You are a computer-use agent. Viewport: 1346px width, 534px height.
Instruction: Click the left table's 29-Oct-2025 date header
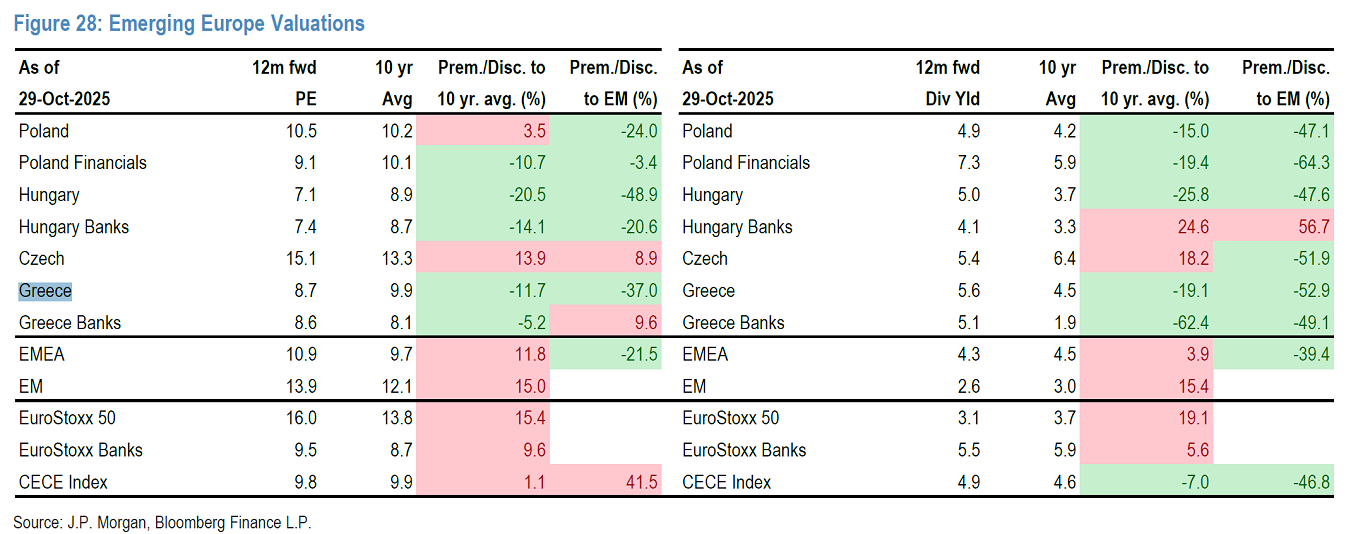[64, 99]
